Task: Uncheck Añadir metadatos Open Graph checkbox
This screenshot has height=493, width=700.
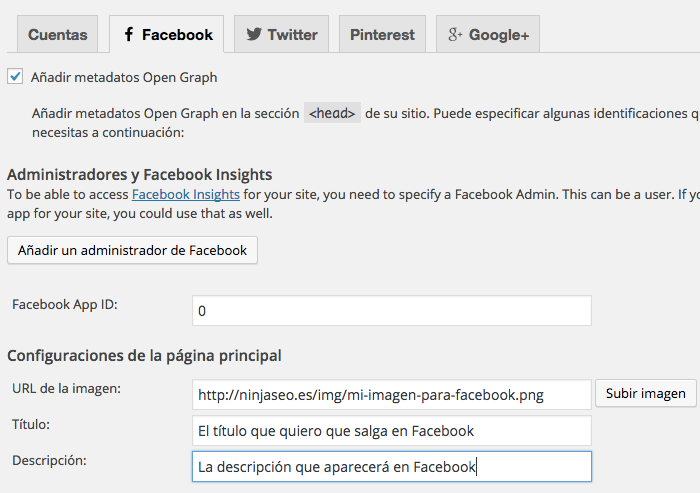Action: pyautogui.click(x=15, y=76)
